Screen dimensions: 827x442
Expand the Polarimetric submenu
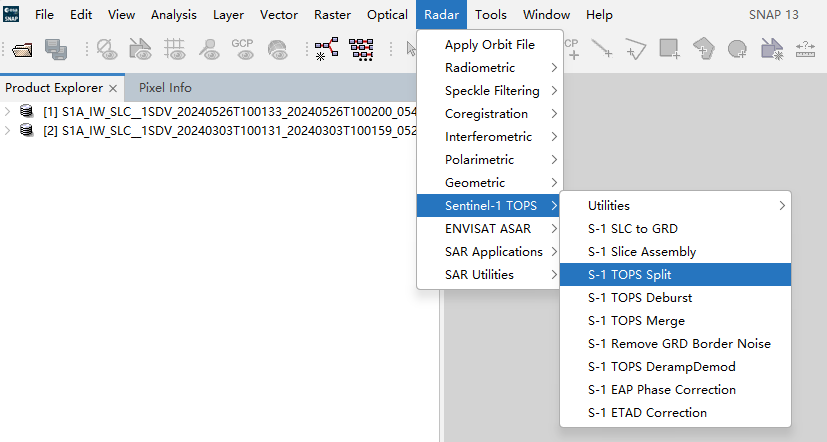pos(490,160)
